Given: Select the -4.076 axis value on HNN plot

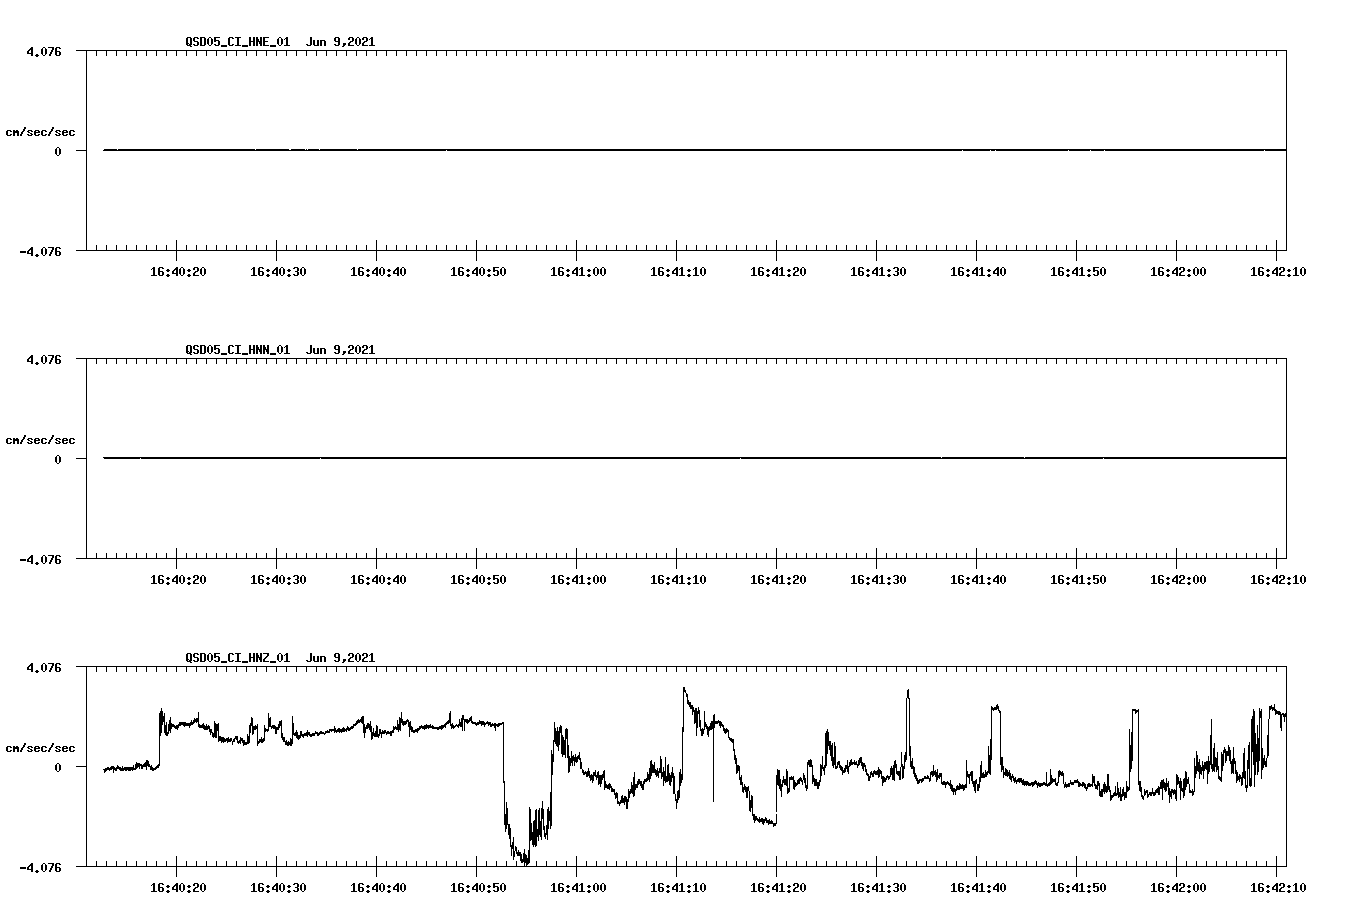Looking at the screenshot, I should tap(40, 560).
